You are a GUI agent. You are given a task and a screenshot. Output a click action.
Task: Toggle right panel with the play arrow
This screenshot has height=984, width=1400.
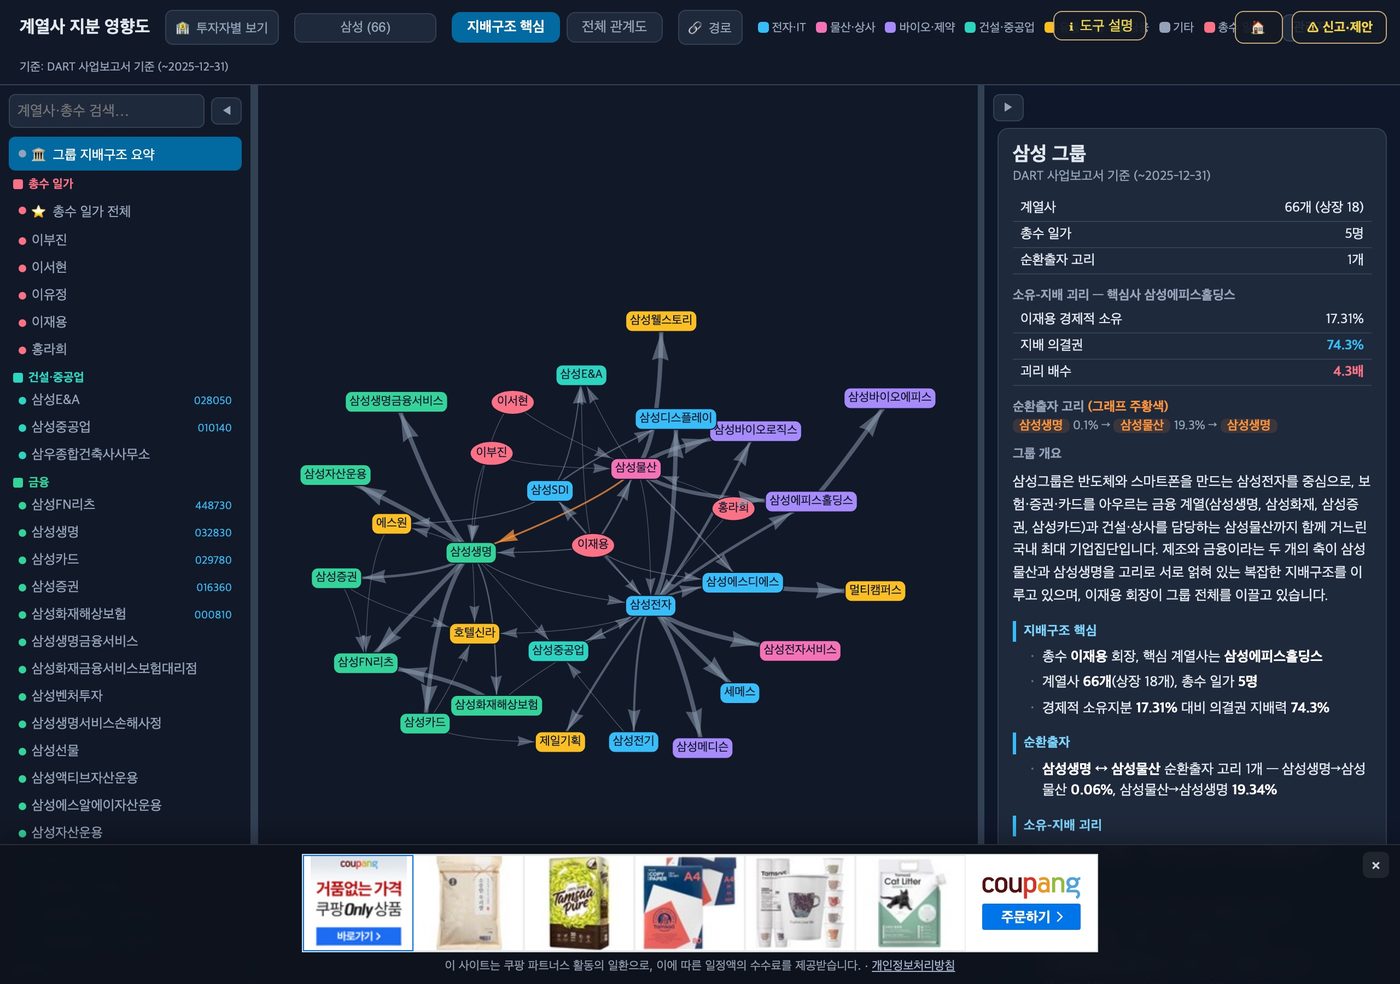click(x=1007, y=107)
